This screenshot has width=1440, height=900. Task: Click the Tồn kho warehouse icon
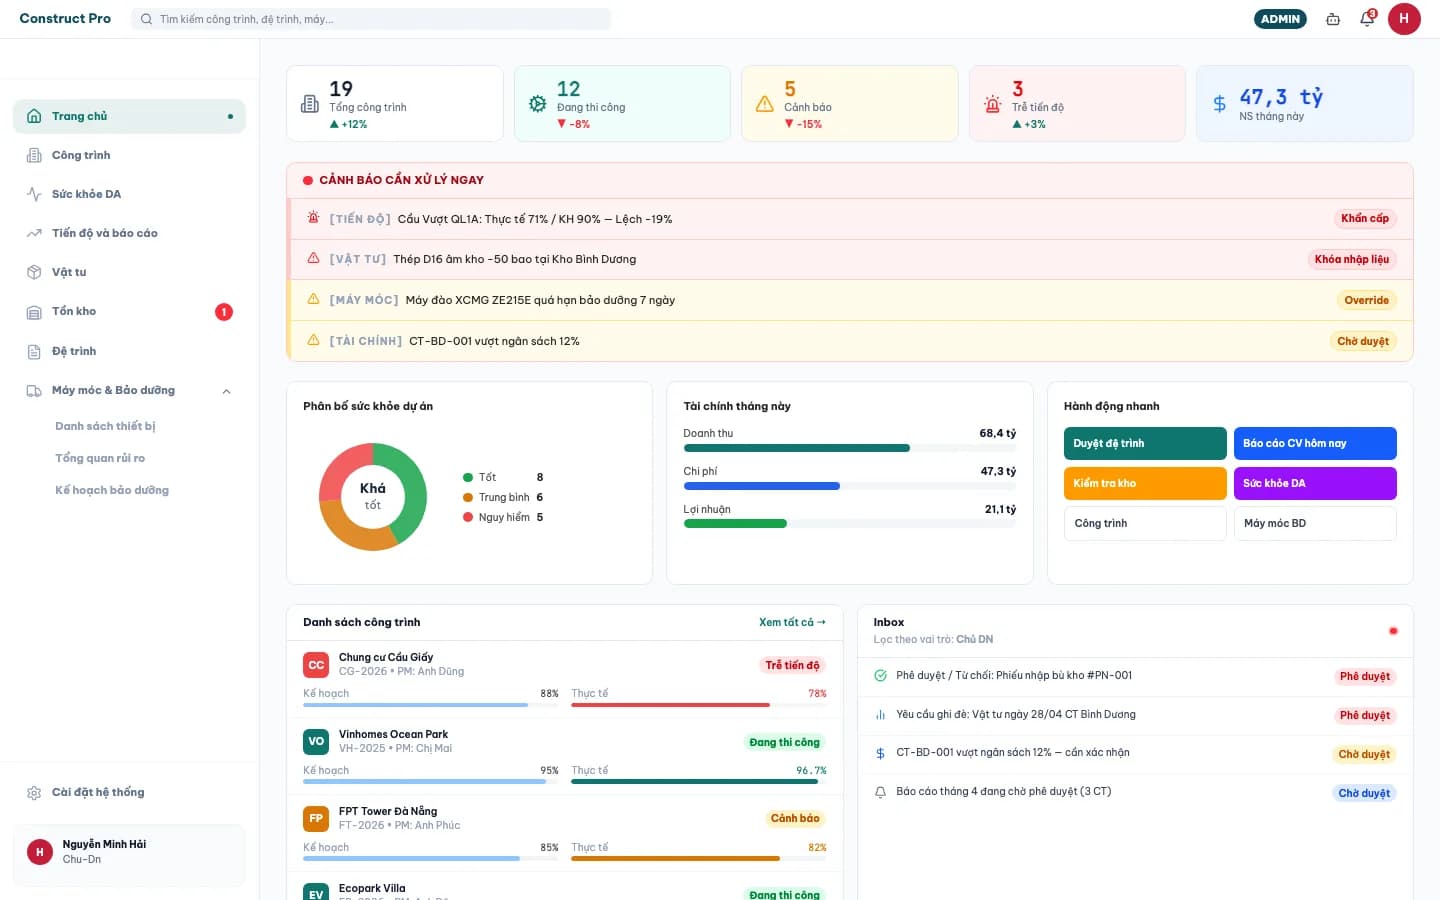(34, 312)
